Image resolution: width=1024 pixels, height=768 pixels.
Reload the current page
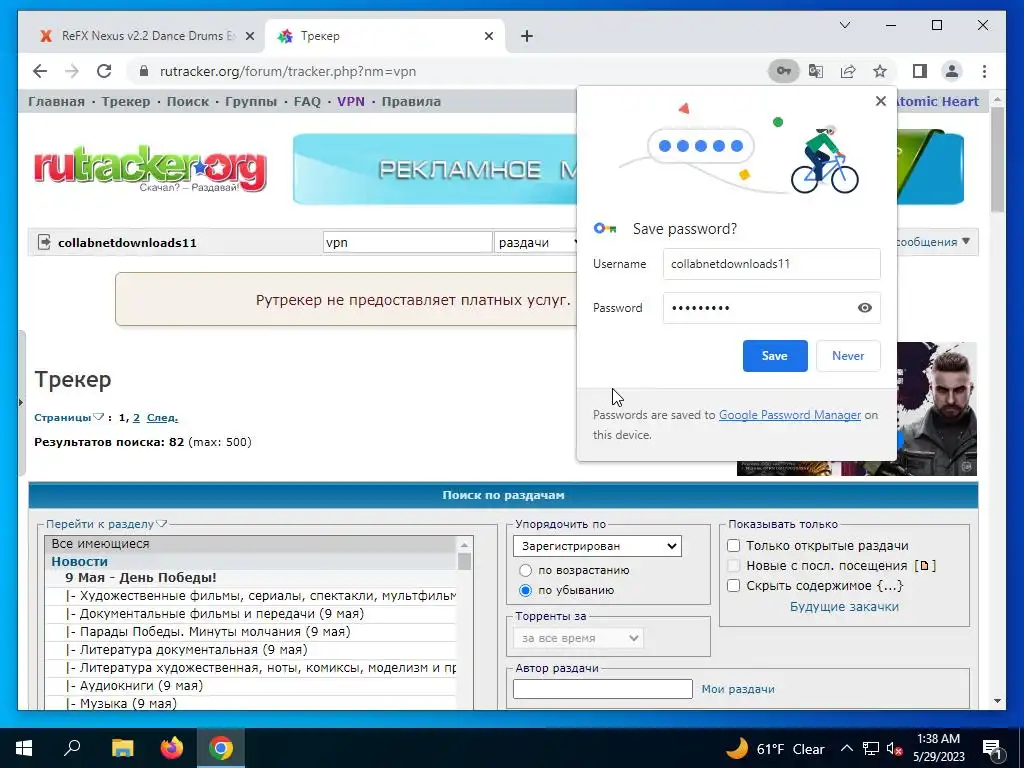coord(104,71)
